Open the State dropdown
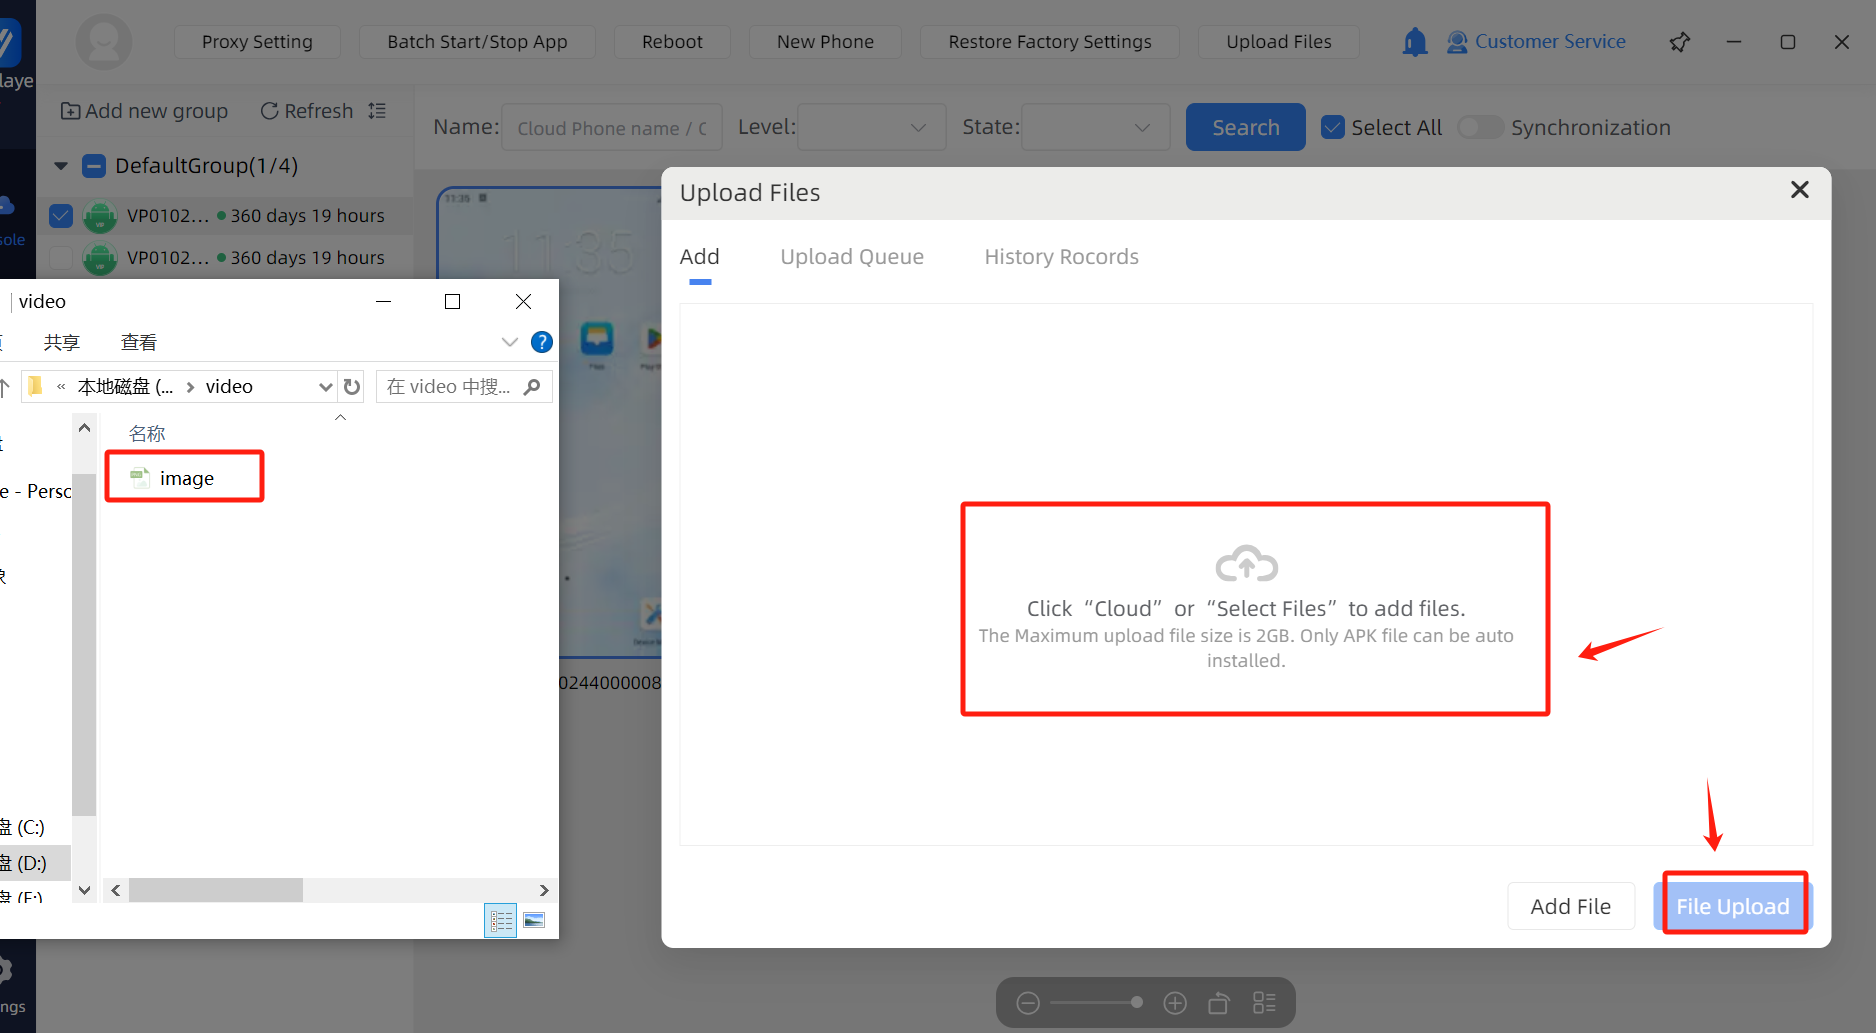This screenshot has height=1033, width=1876. (1095, 128)
